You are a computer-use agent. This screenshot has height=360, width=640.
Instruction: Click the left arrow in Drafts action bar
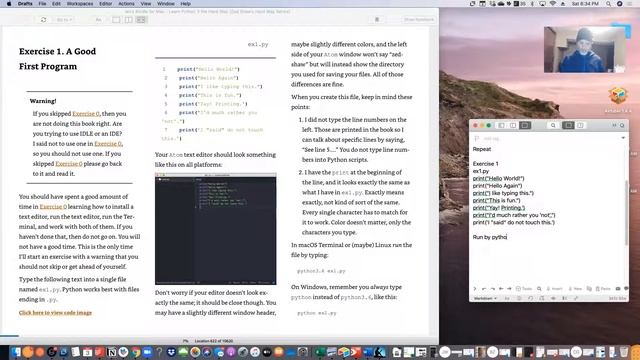click(x=501, y=289)
